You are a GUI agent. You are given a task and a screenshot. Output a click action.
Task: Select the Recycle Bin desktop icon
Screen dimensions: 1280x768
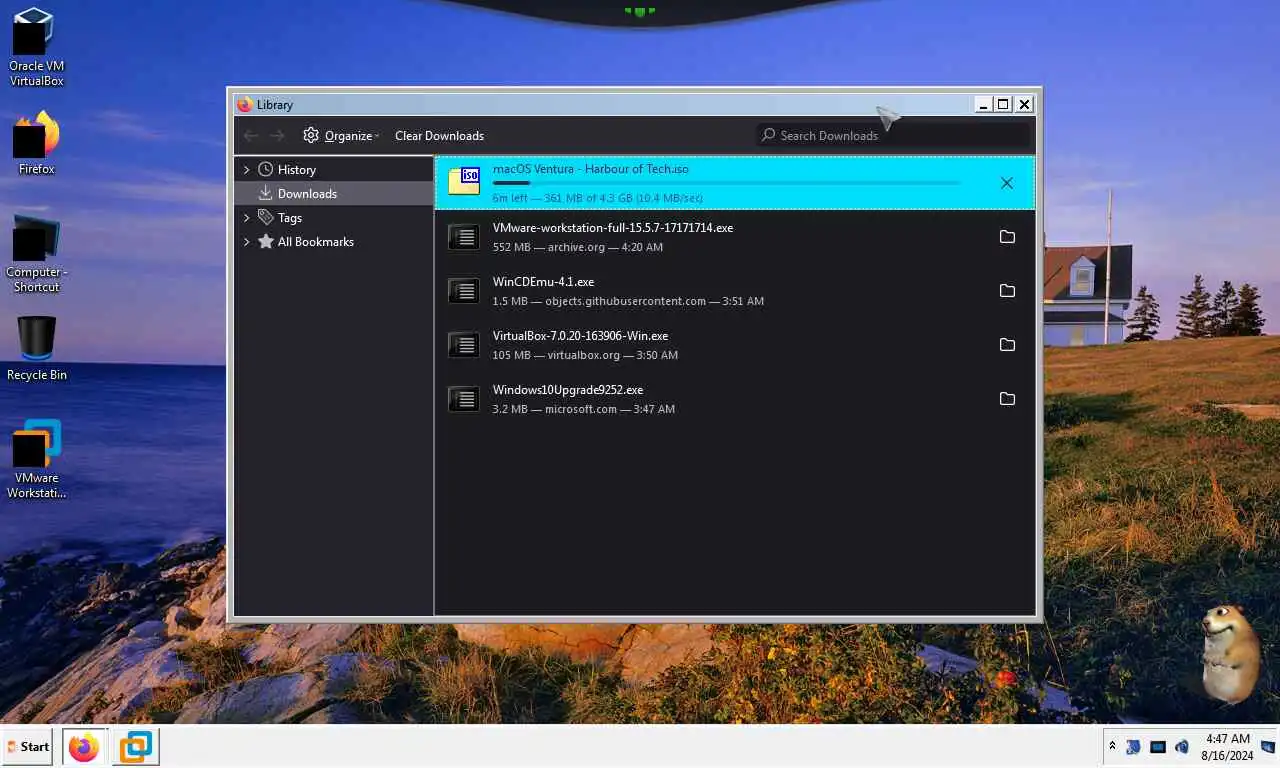pos(36,349)
